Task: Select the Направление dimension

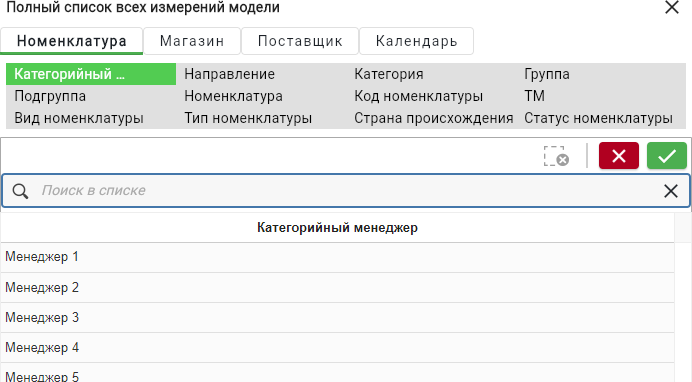Action: 229,74
